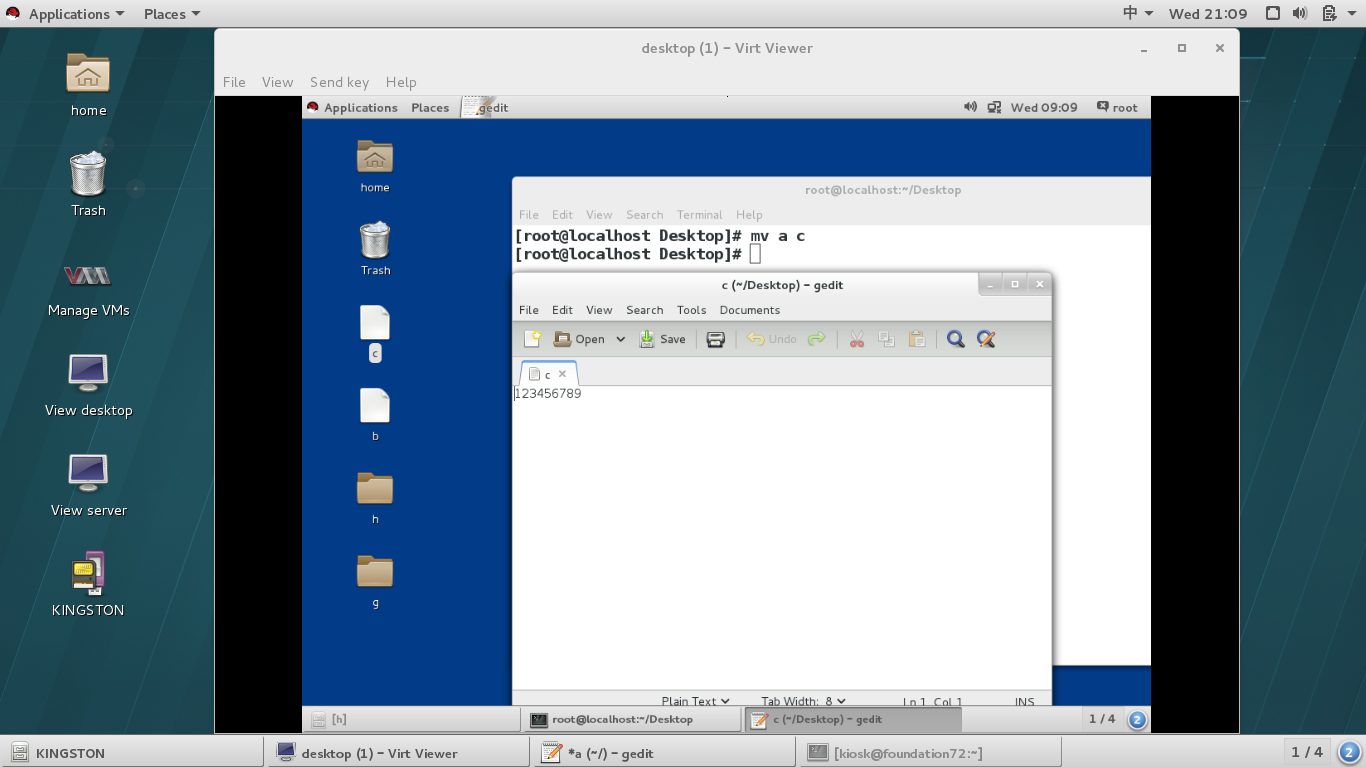This screenshot has width=1366, height=768.
Task: Paste from clipboard icon in gedit
Action: point(917,339)
